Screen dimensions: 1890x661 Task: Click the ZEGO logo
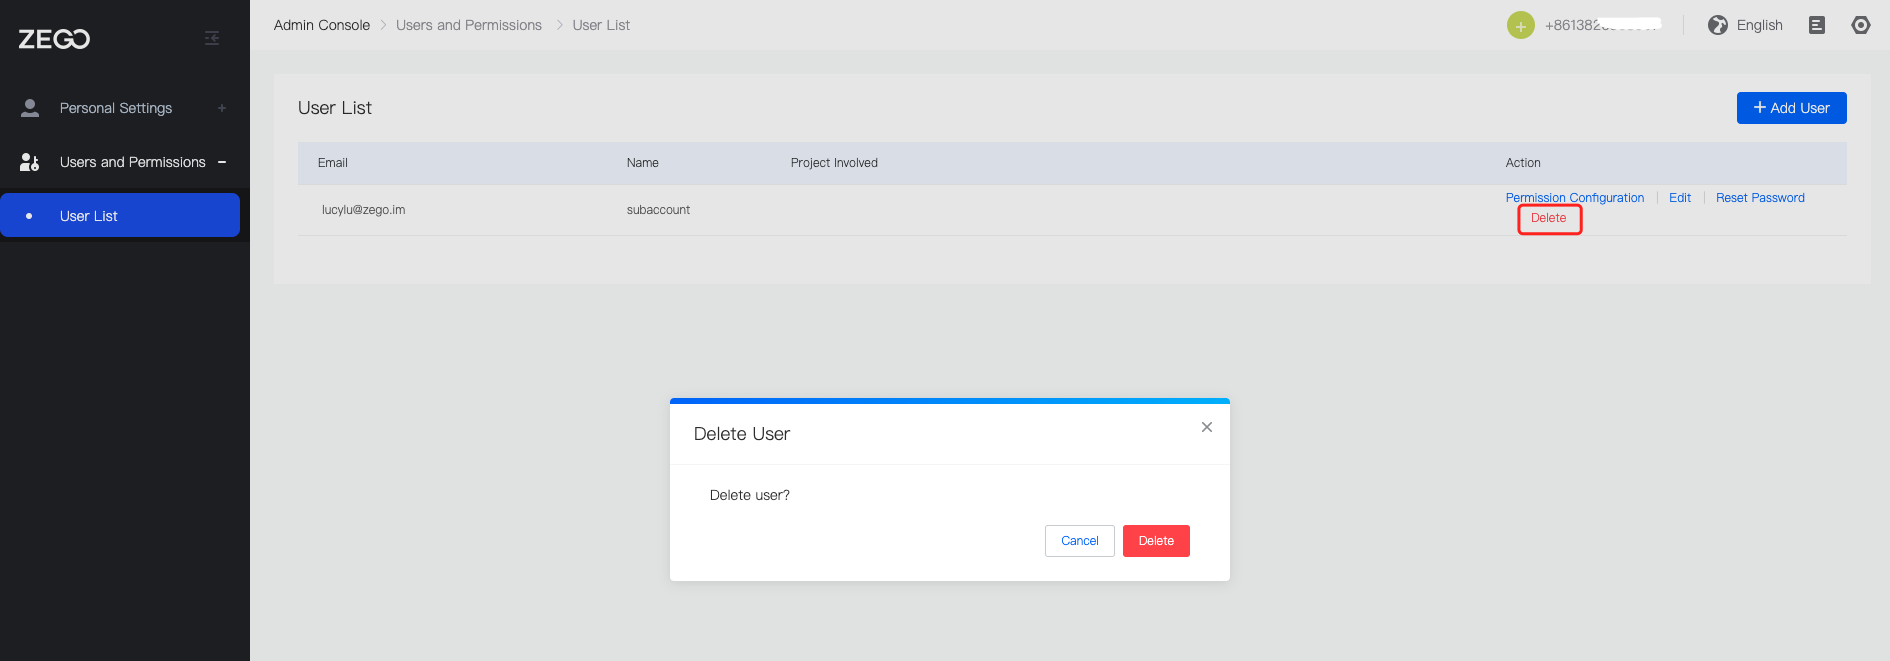click(54, 39)
